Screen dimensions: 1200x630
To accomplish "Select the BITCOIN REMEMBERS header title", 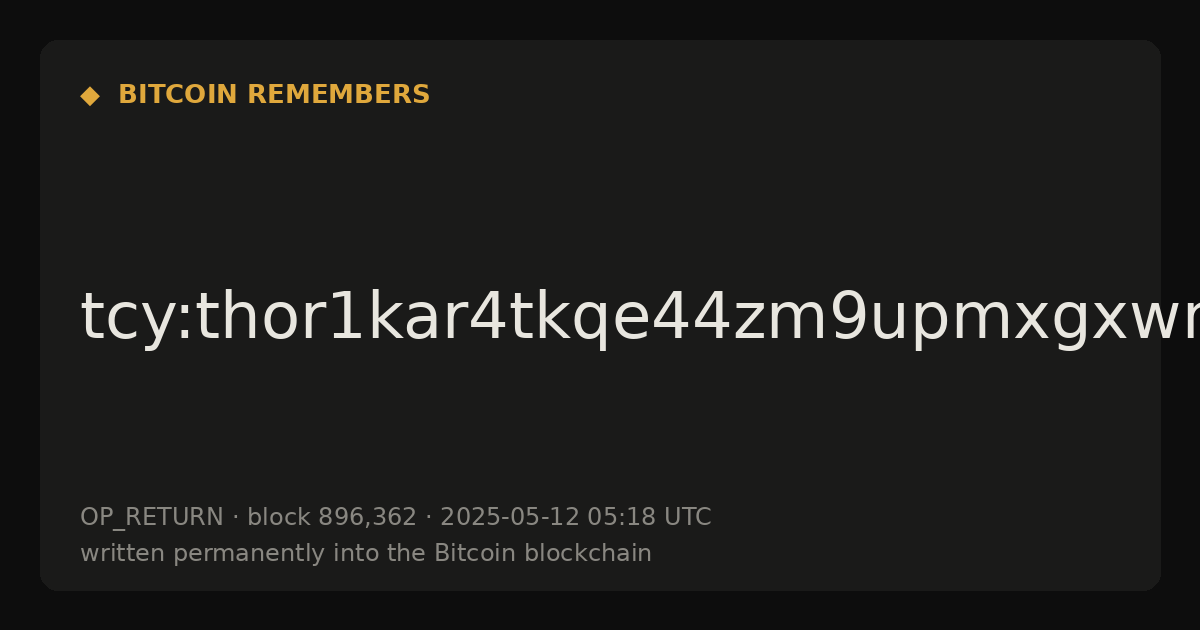I will 274,95.
